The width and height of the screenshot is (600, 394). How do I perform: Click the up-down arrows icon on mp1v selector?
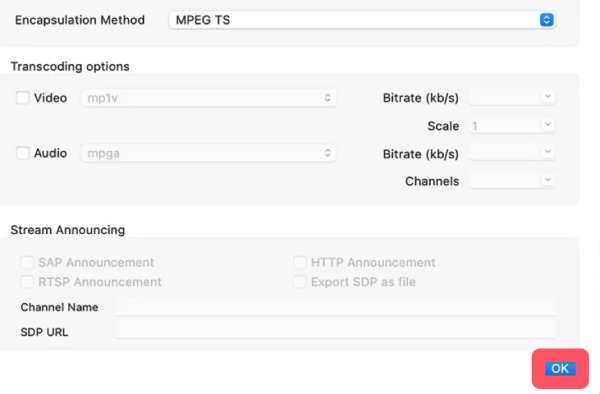(x=328, y=98)
